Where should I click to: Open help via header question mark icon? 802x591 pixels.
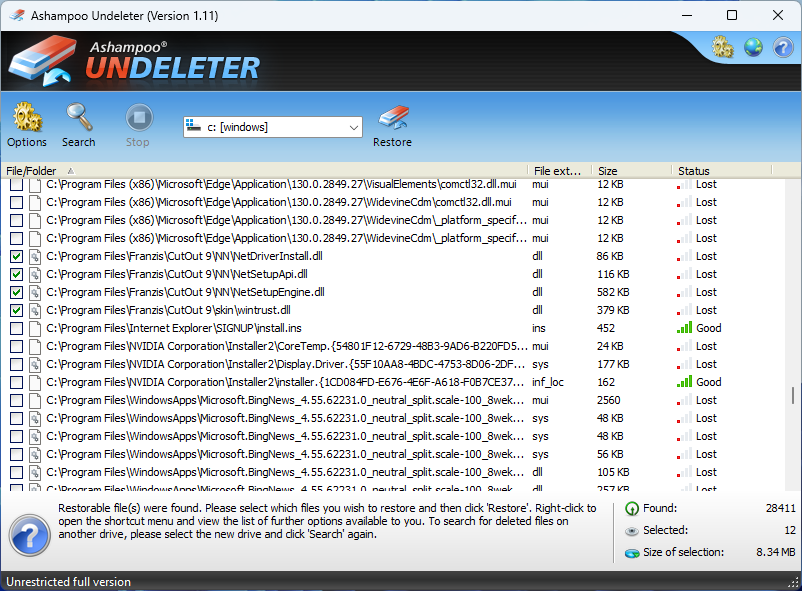pyautogui.click(x=783, y=47)
